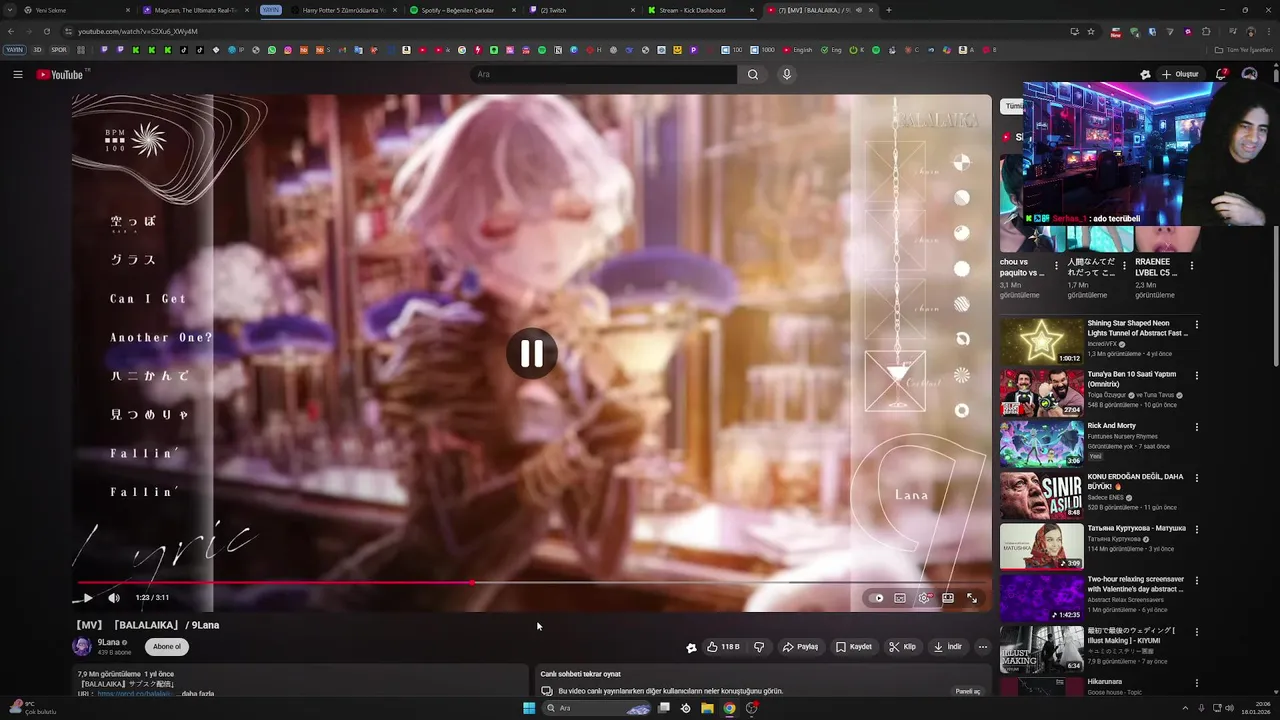Open the URL link in description
The height and width of the screenshot is (720, 1280).
(x=135, y=693)
